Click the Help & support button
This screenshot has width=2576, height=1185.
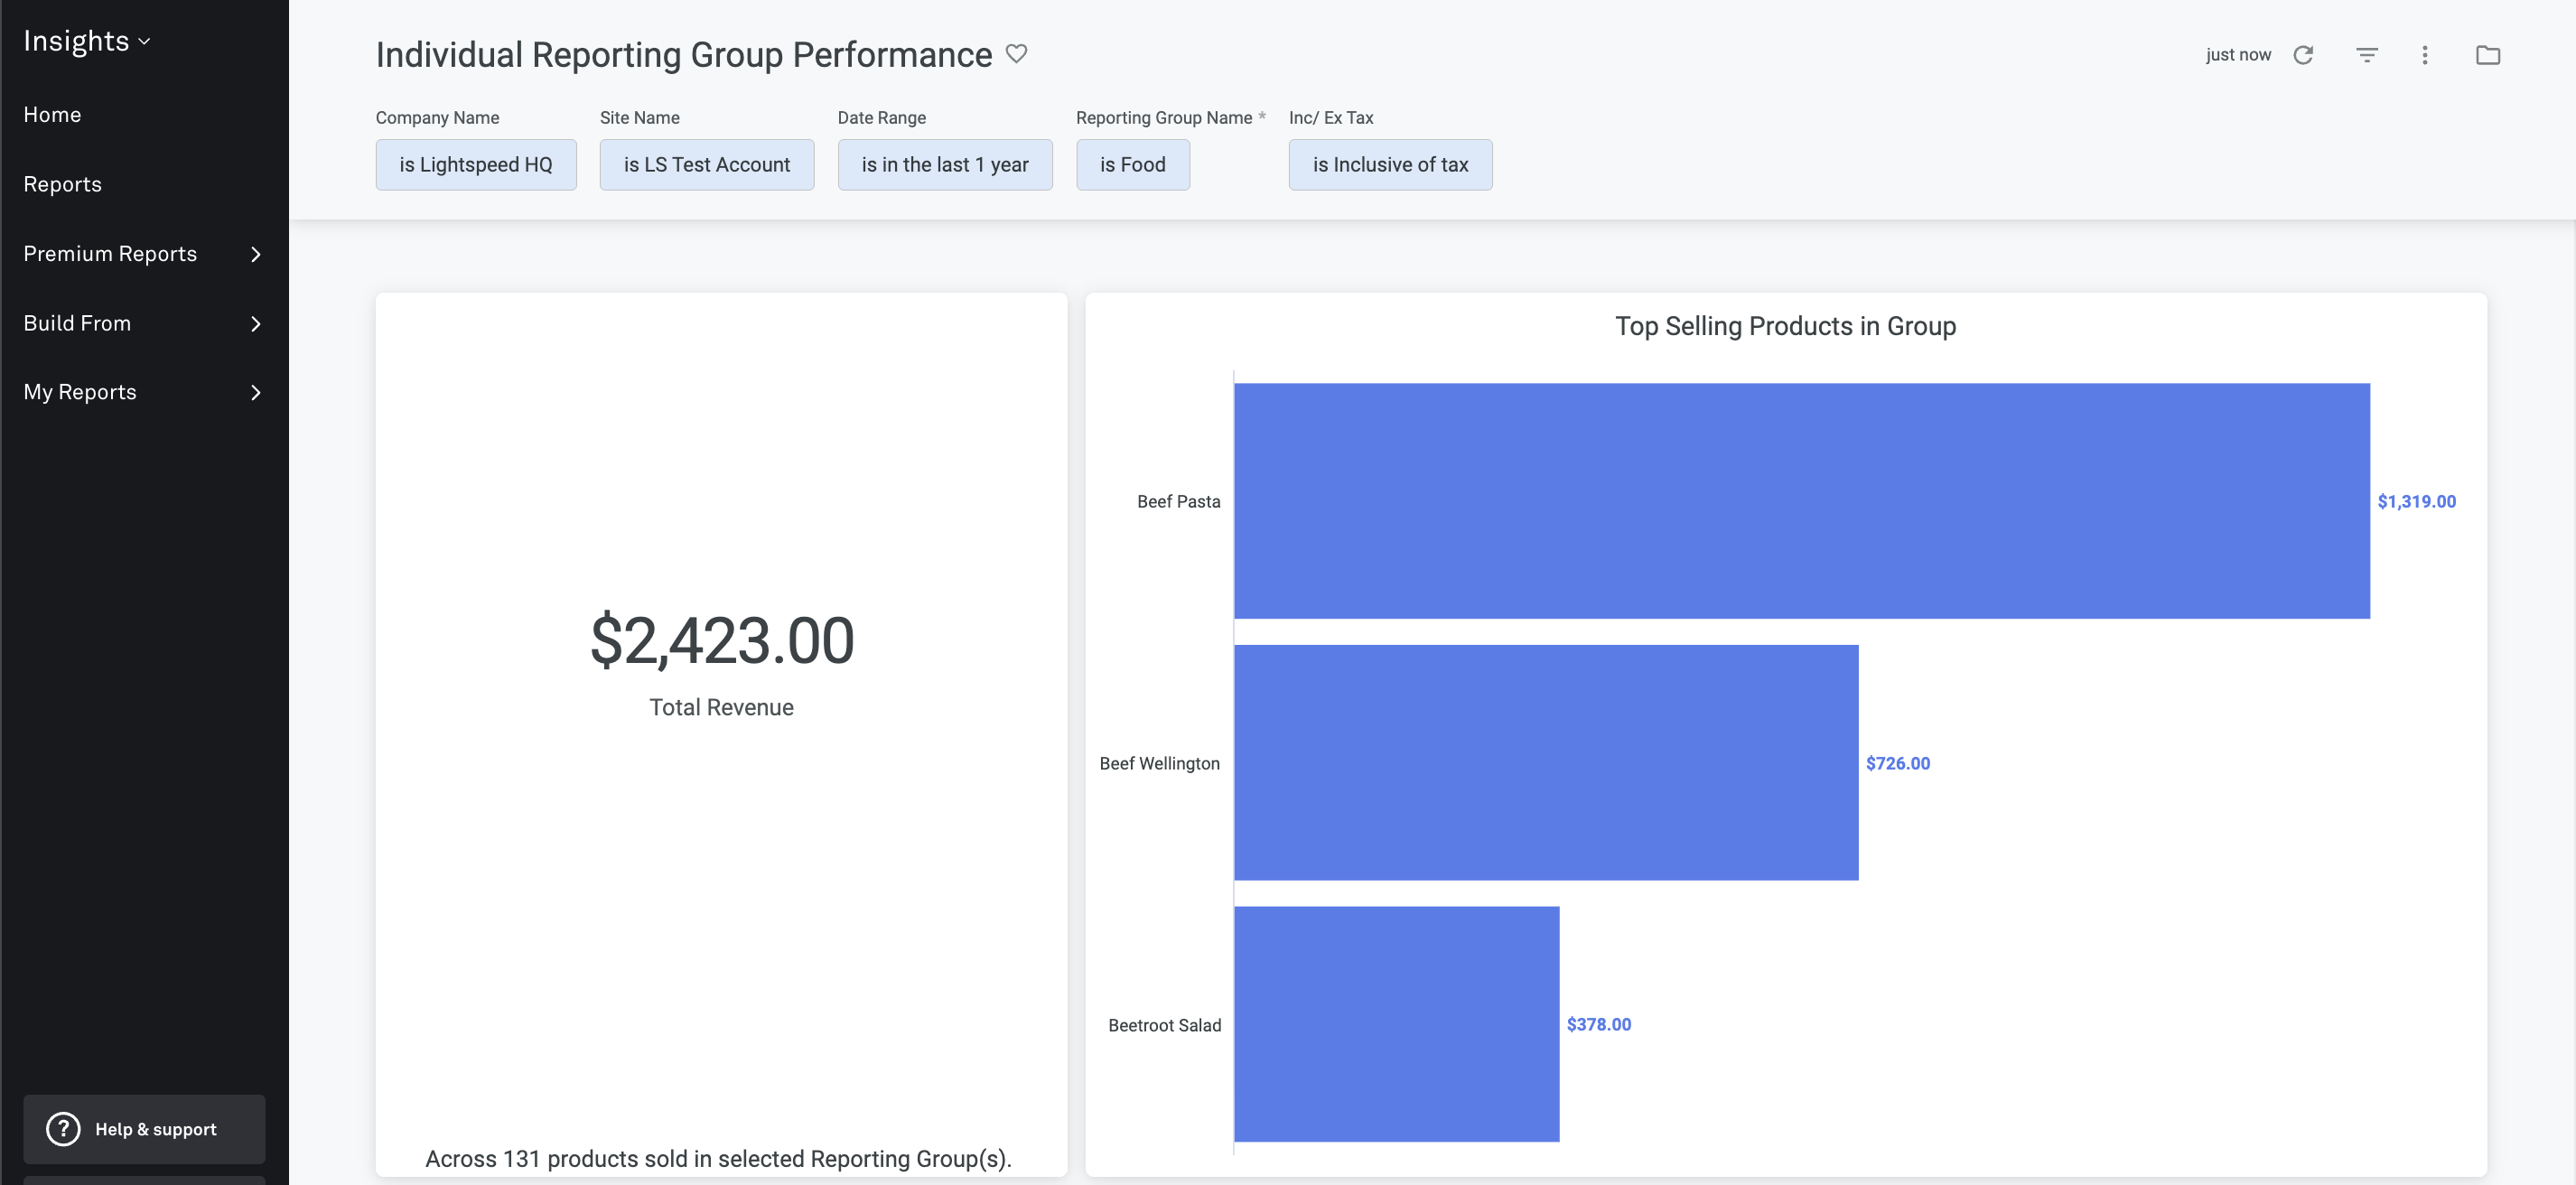tap(144, 1129)
